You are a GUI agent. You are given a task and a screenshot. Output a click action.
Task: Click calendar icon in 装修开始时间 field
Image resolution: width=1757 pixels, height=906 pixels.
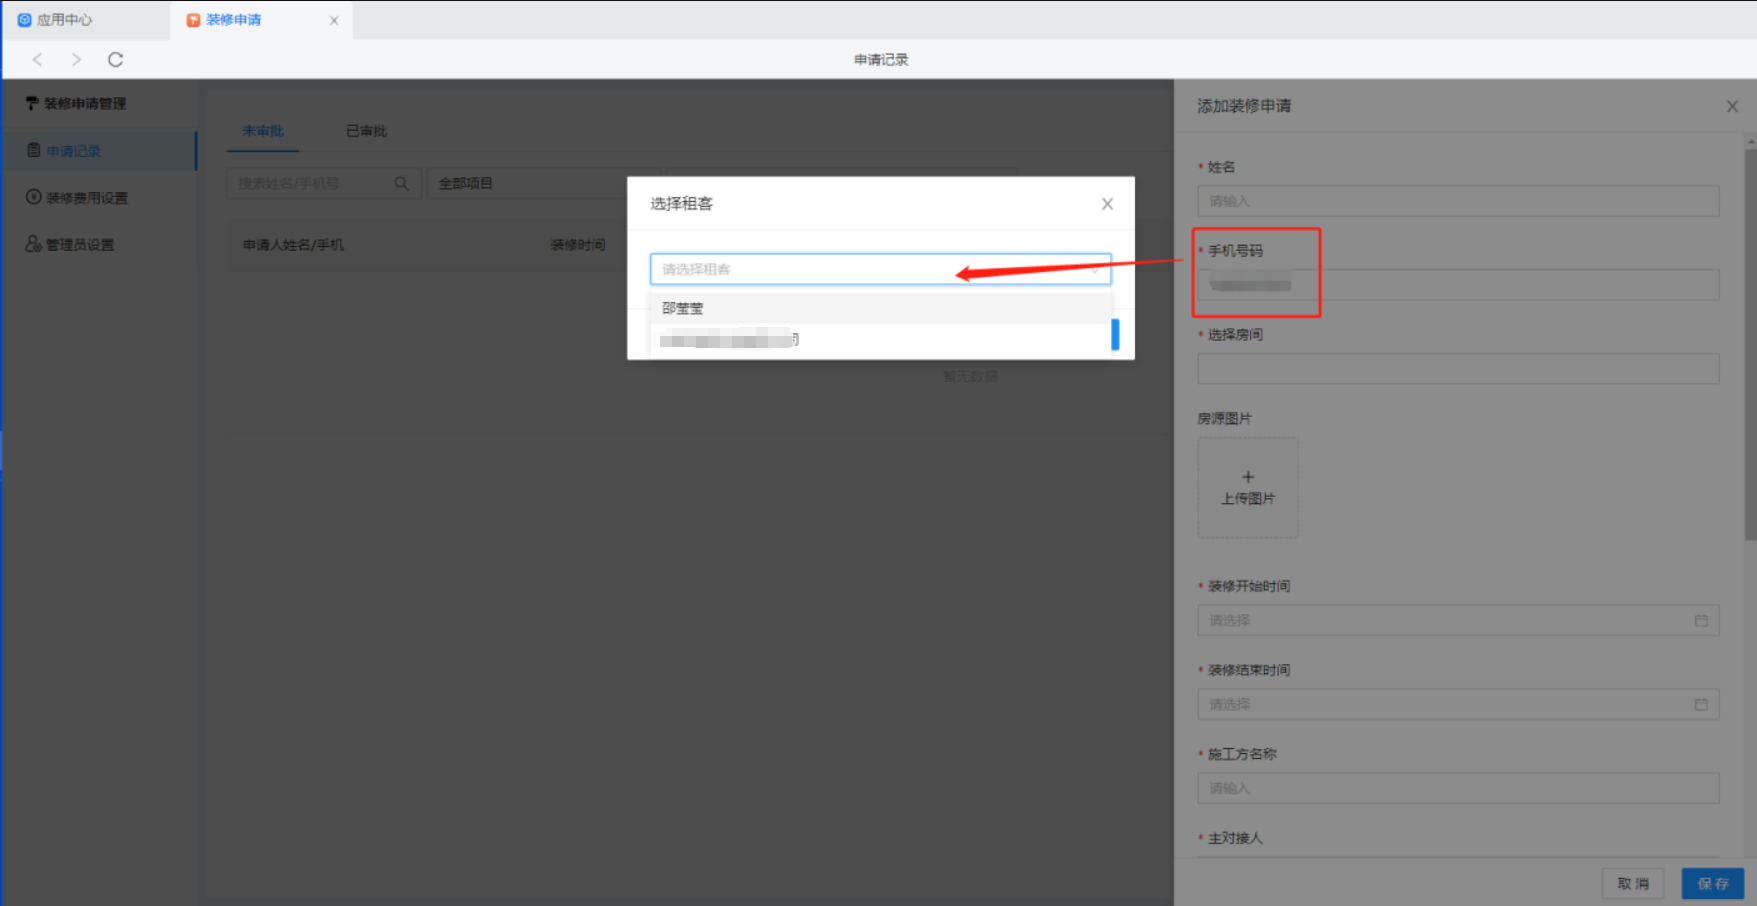(x=1700, y=621)
